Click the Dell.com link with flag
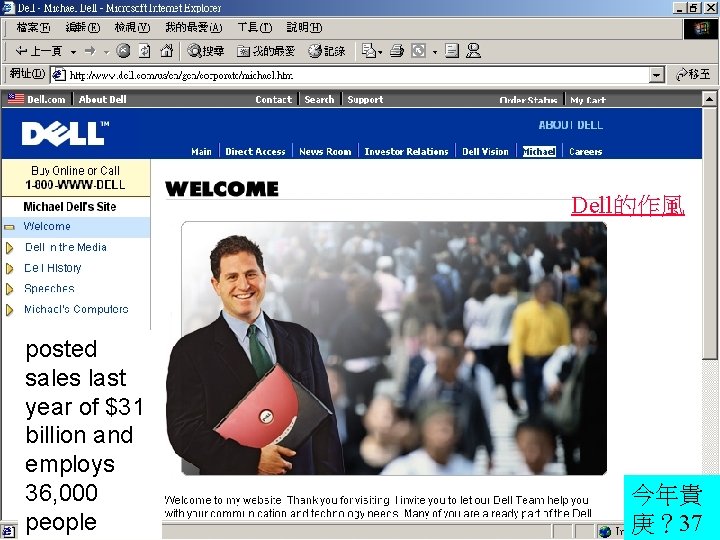This screenshot has width=720, height=540. click(37, 99)
